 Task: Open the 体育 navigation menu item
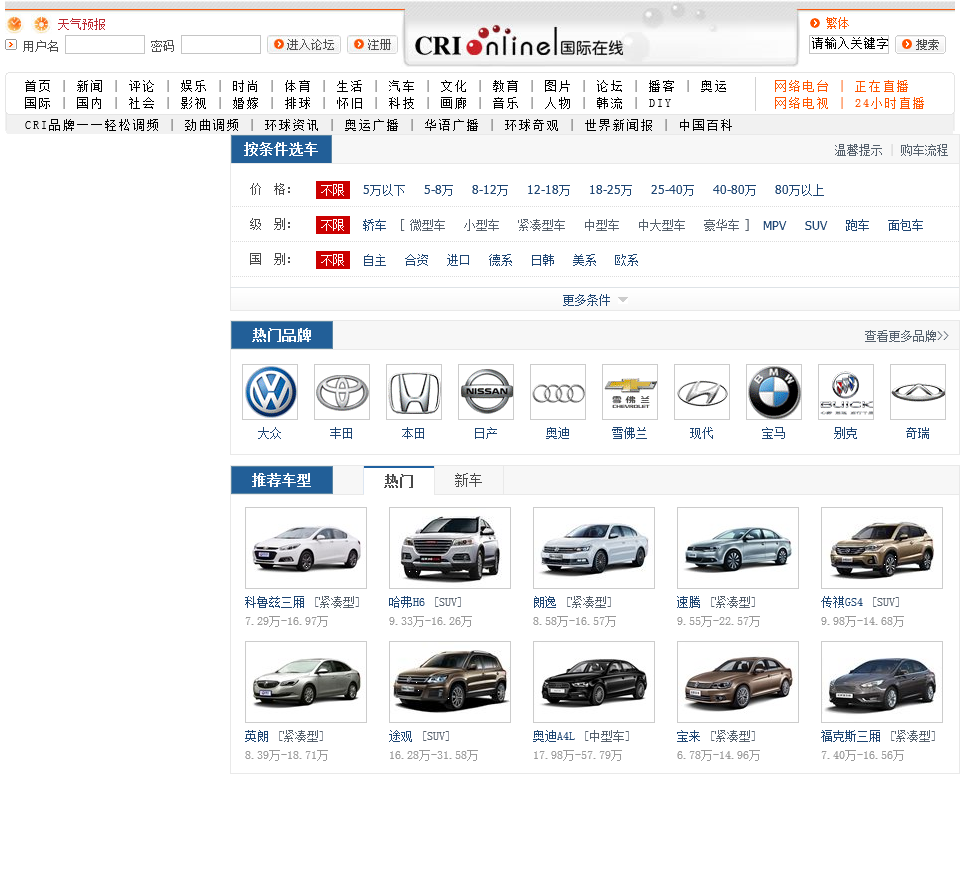tap(298, 86)
